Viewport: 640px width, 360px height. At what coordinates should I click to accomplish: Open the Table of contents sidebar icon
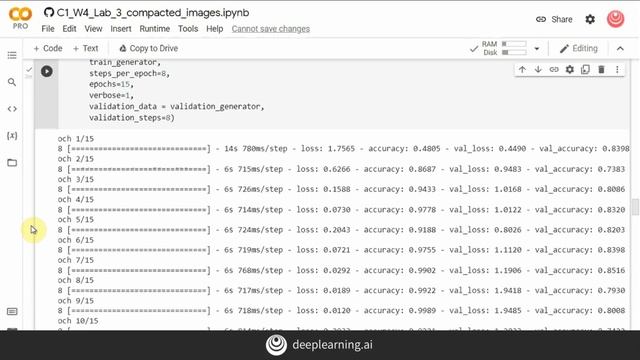[12, 55]
